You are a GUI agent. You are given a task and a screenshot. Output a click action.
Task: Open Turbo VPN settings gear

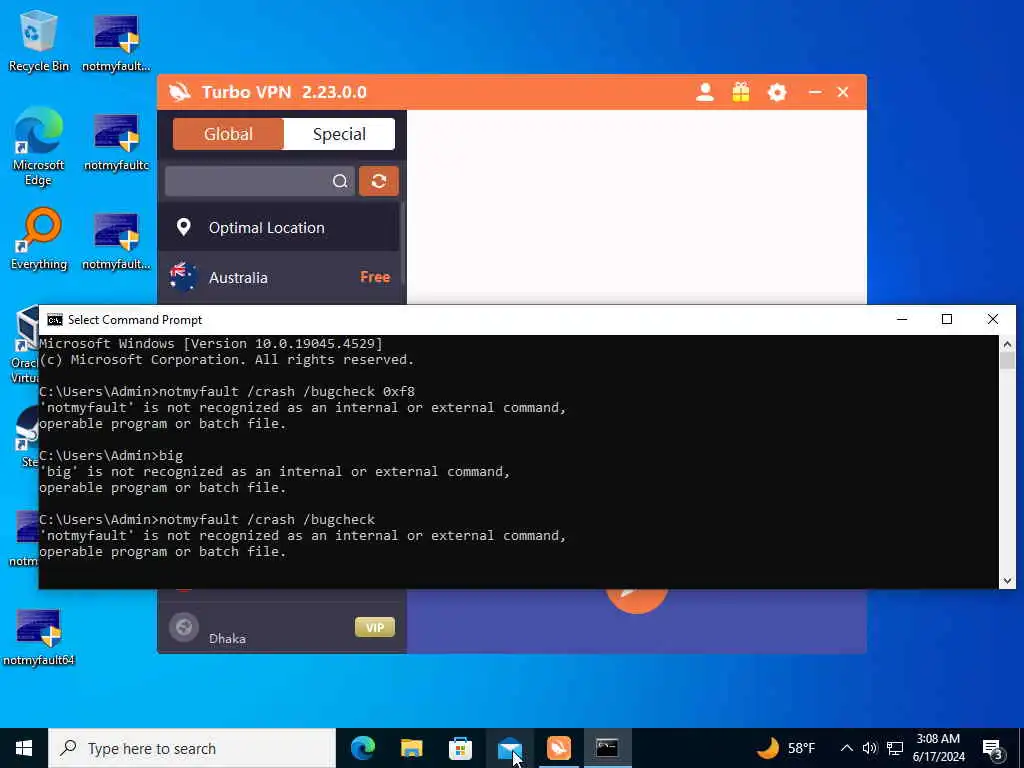point(776,92)
